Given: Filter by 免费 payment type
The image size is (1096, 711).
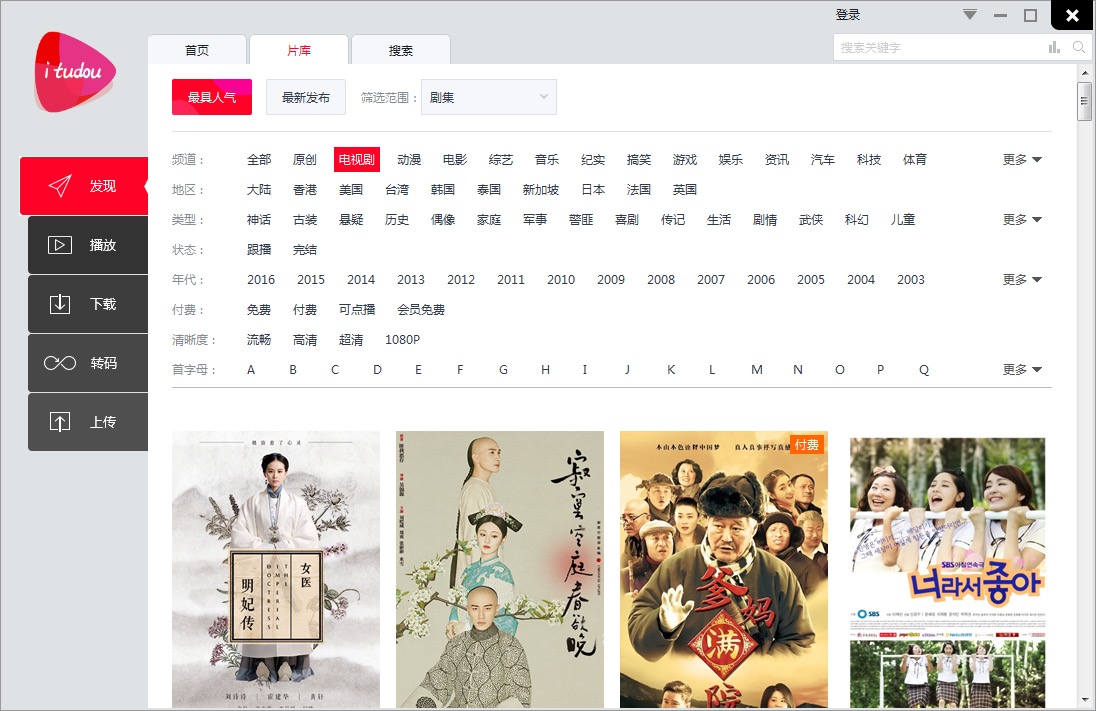Looking at the screenshot, I should pos(259,310).
